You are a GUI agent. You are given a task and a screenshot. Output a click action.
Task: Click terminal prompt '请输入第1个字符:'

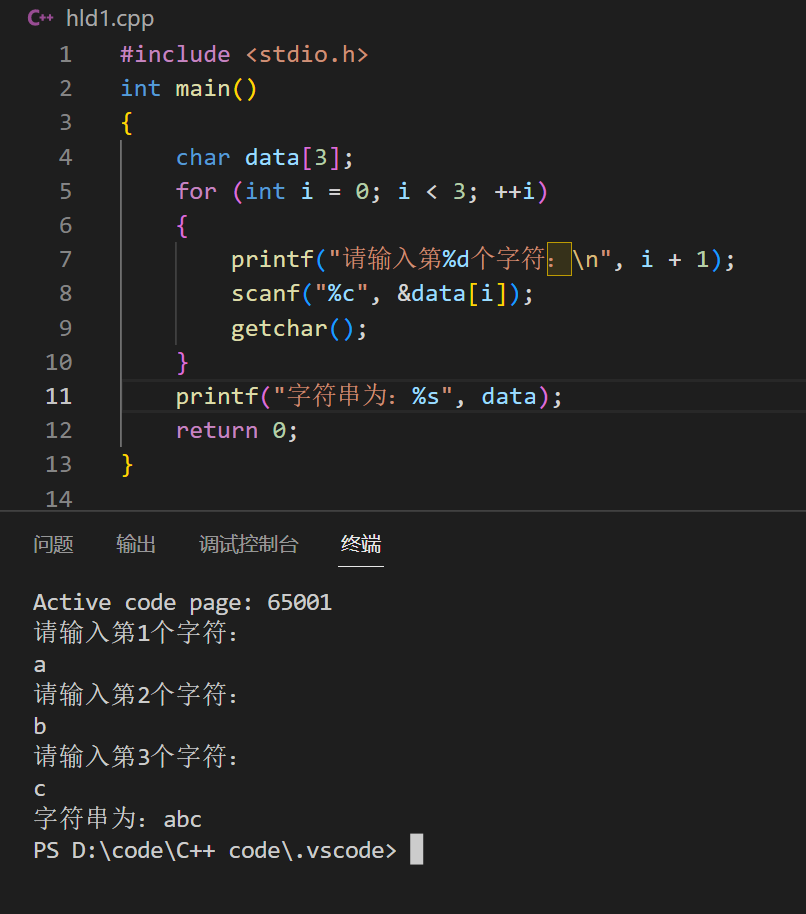[135, 633]
